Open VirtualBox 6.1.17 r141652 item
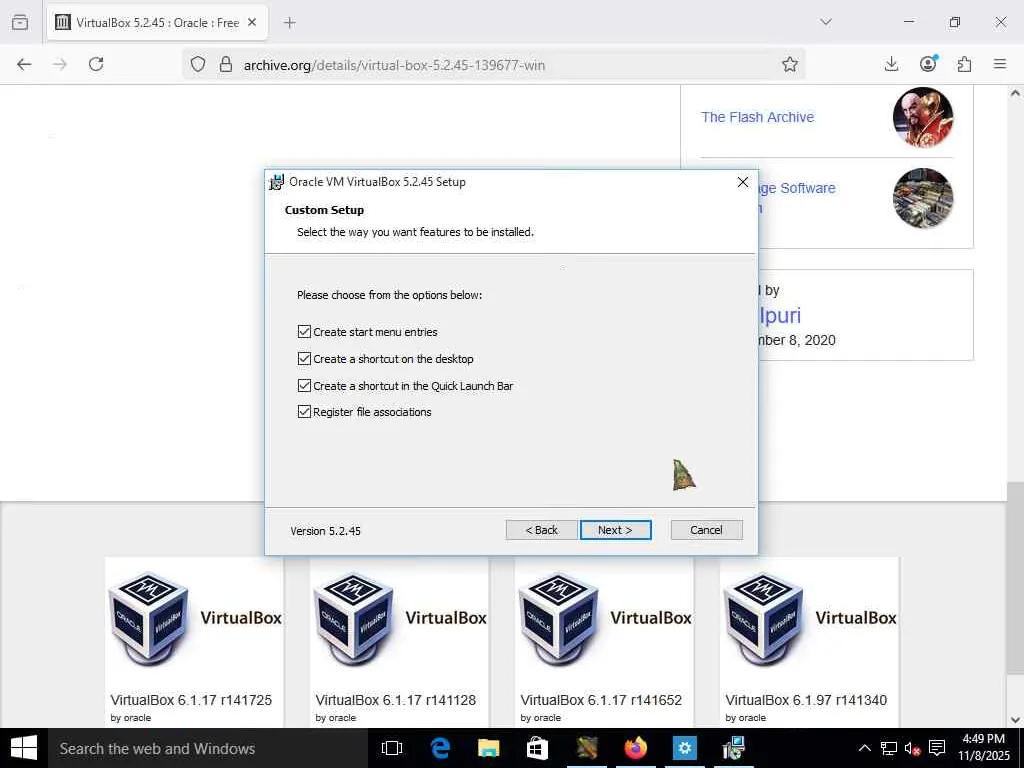The image size is (1024, 768). pos(601,700)
